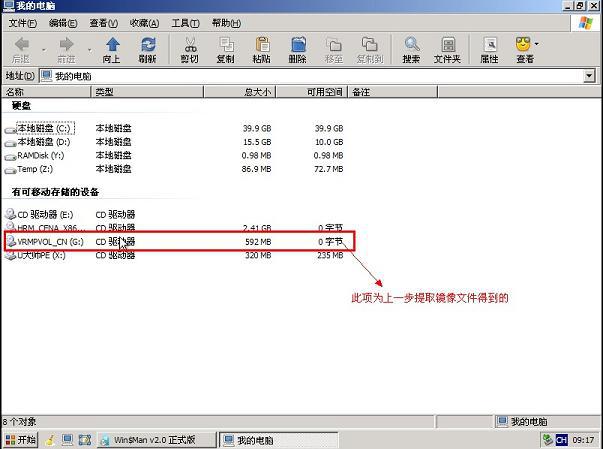Open Properties (属性) from the toolbar

coord(490,45)
